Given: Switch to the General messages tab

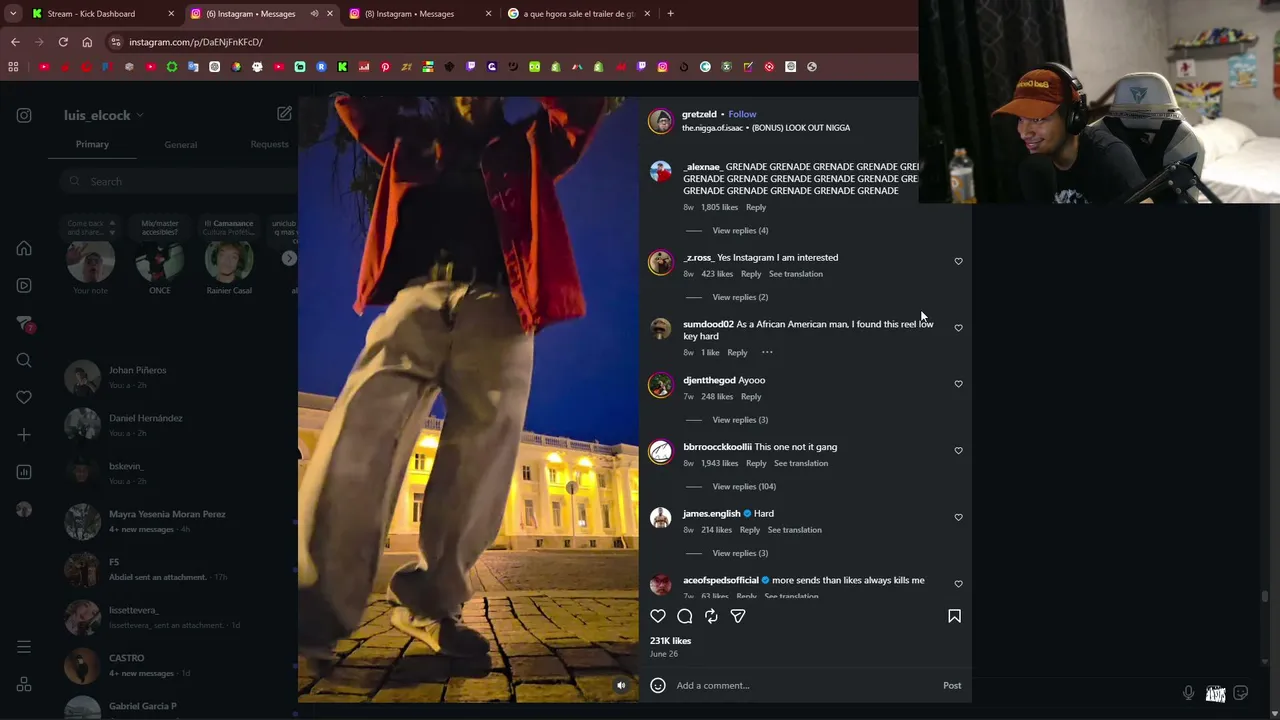Looking at the screenshot, I should pyautogui.click(x=181, y=145).
